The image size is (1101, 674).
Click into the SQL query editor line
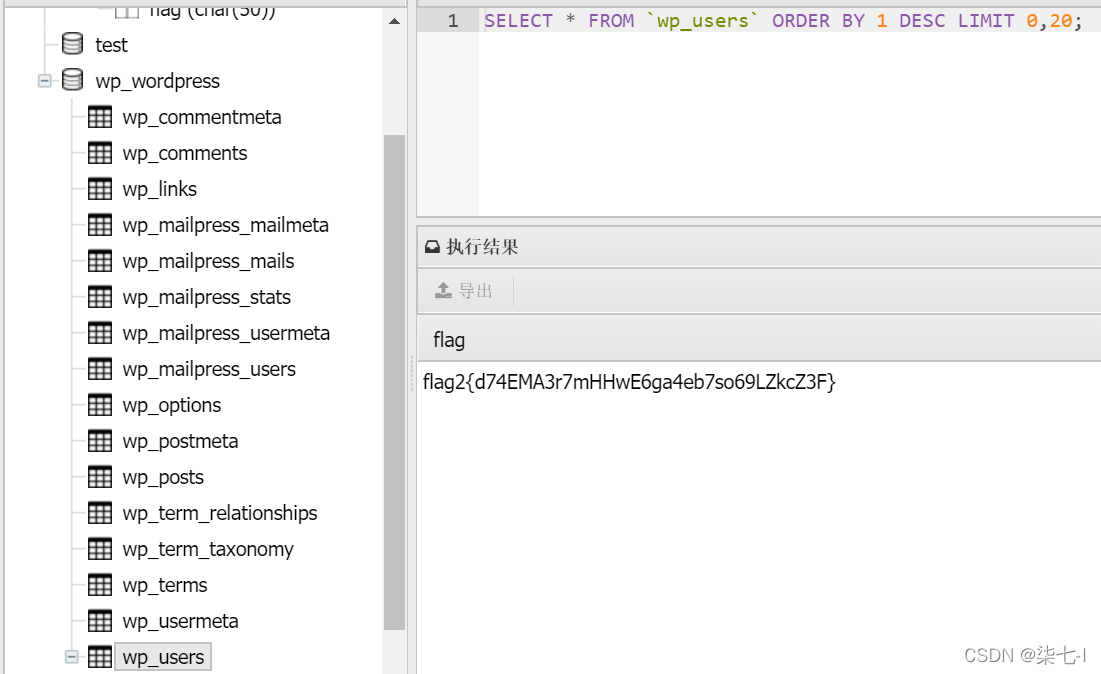pos(783,21)
